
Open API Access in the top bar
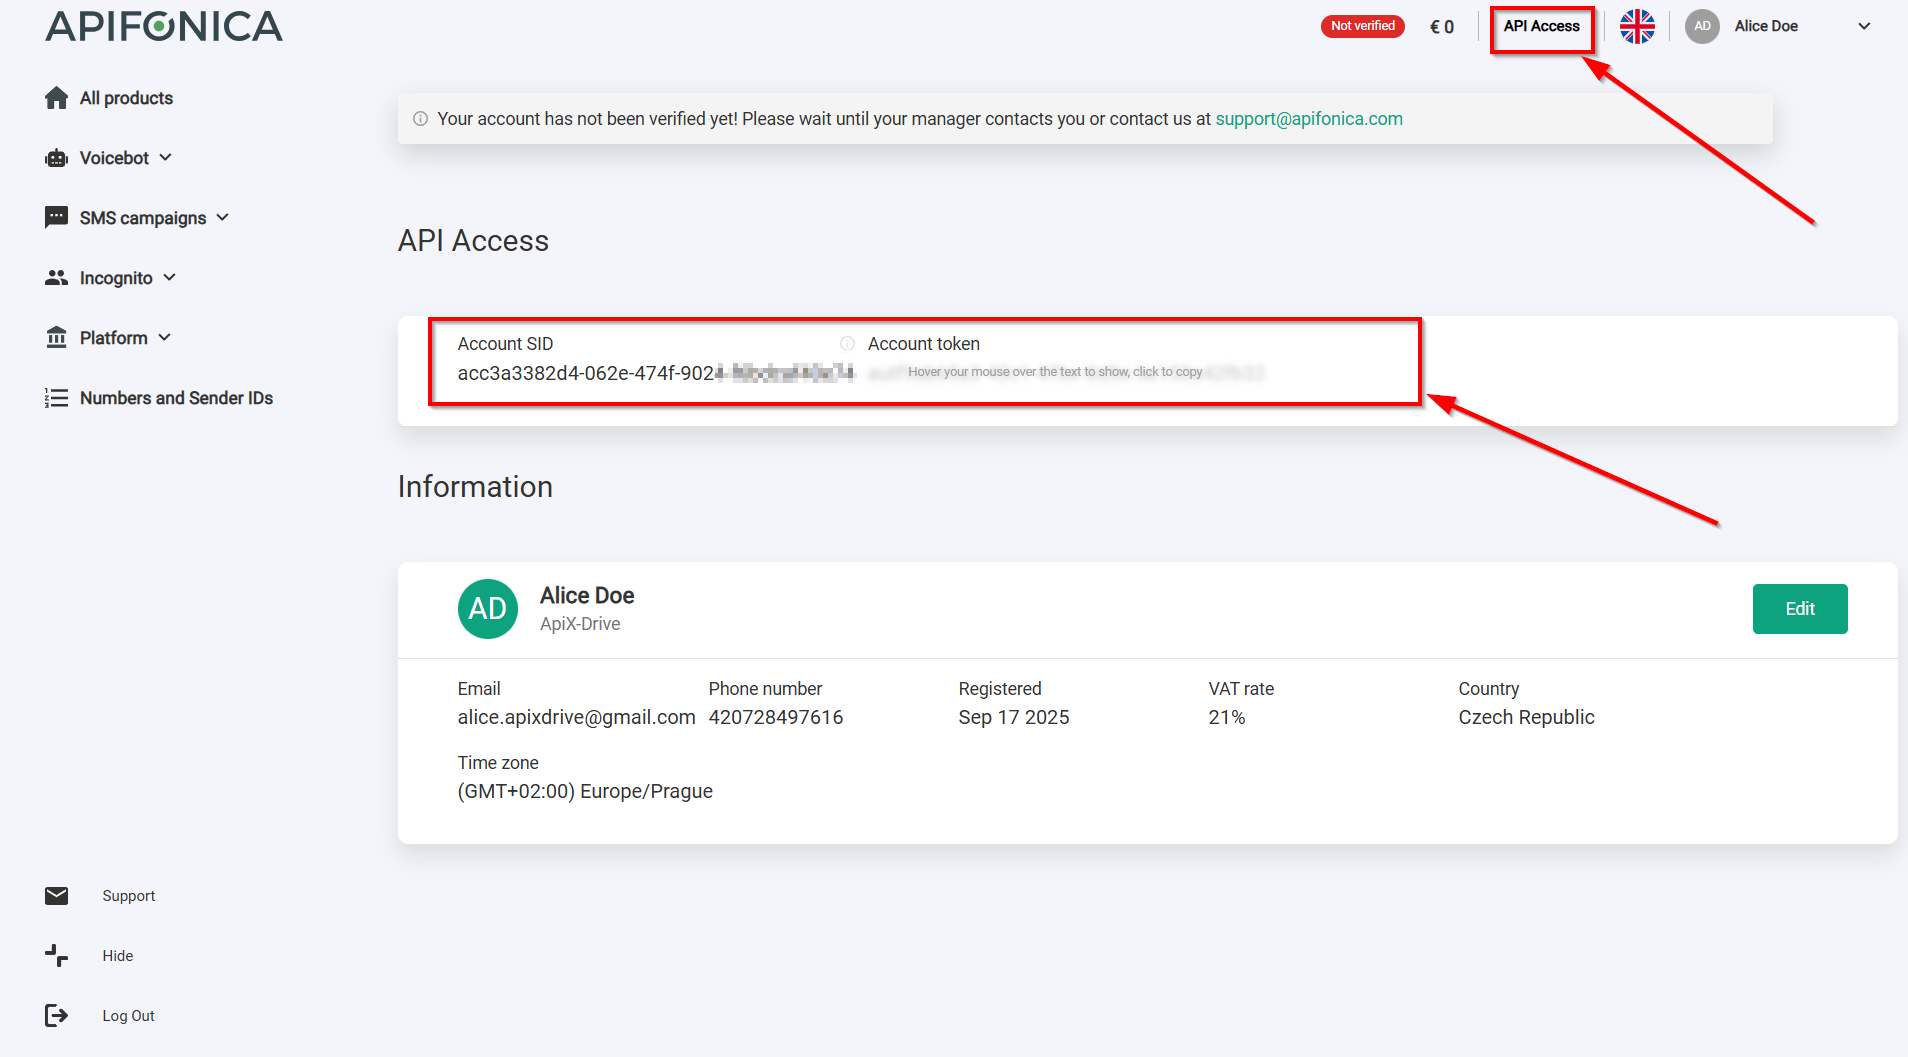click(1541, 27)
